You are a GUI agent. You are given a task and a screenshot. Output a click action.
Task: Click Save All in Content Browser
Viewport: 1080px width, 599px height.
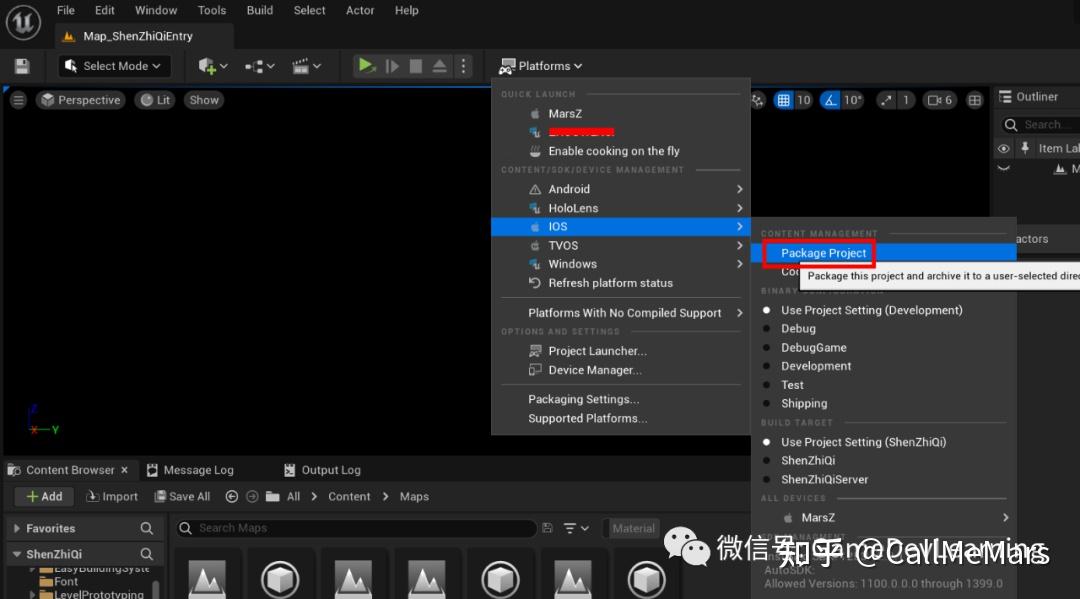[x=182, y=496]
